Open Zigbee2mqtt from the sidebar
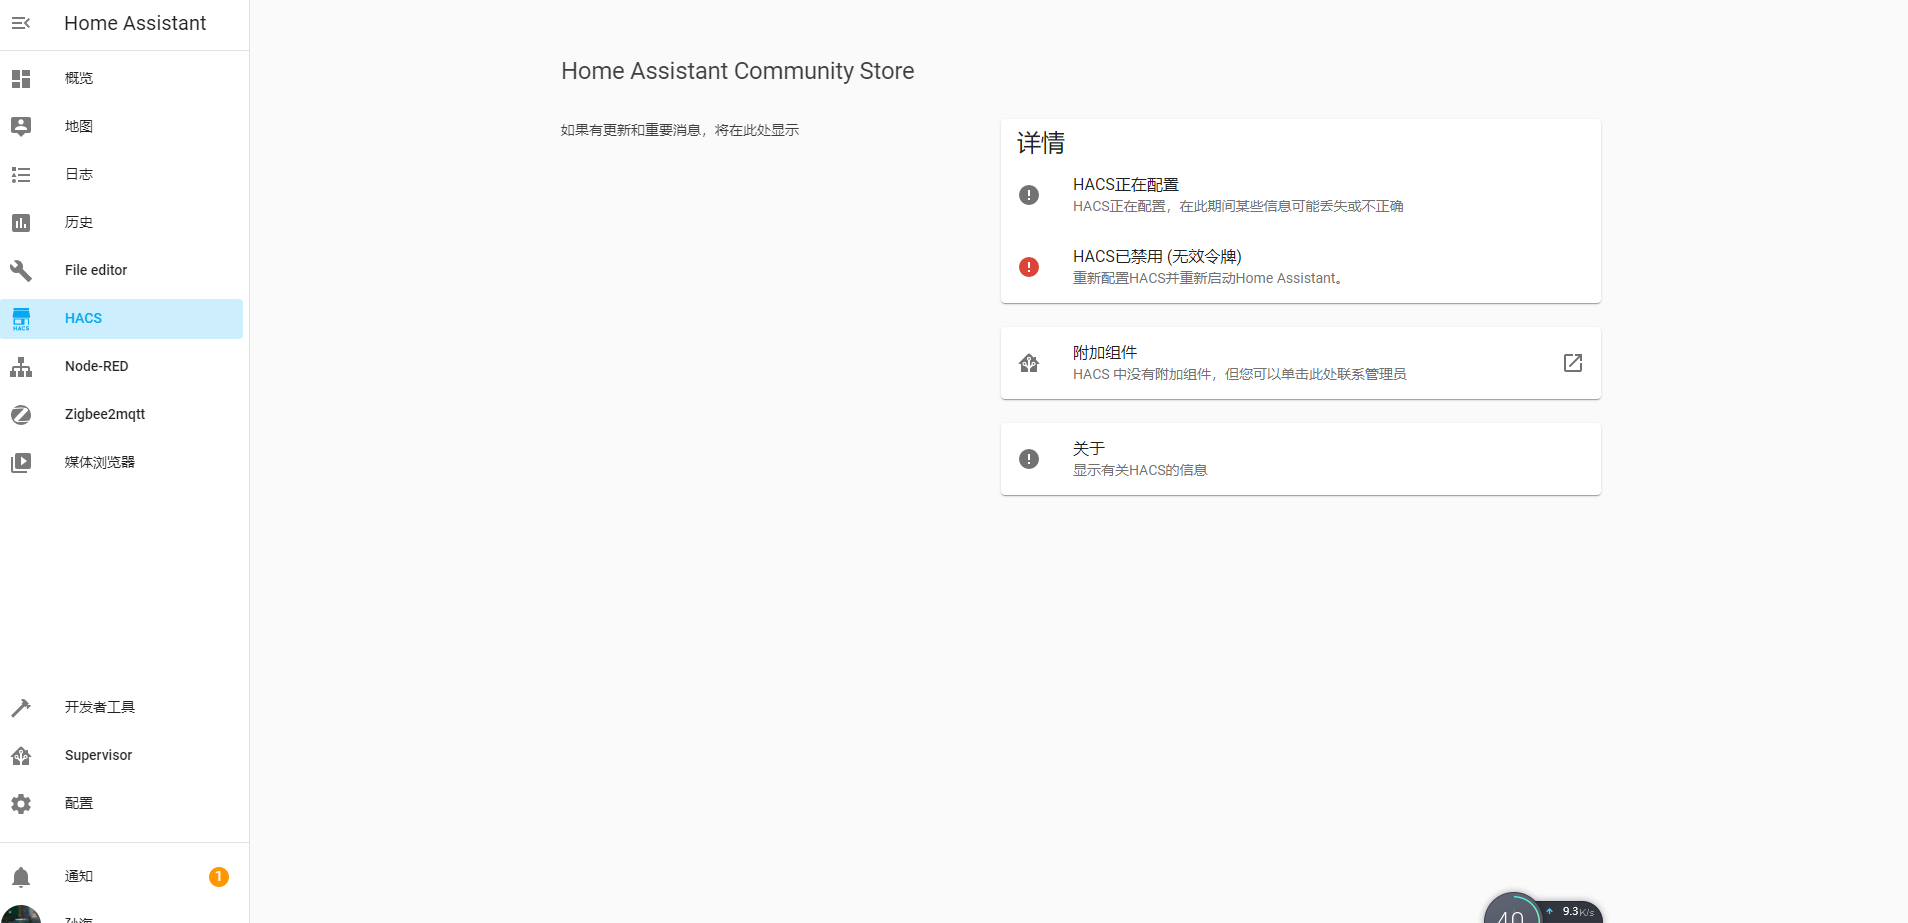The image size is (1908, 923). click(x=122, y=414)
